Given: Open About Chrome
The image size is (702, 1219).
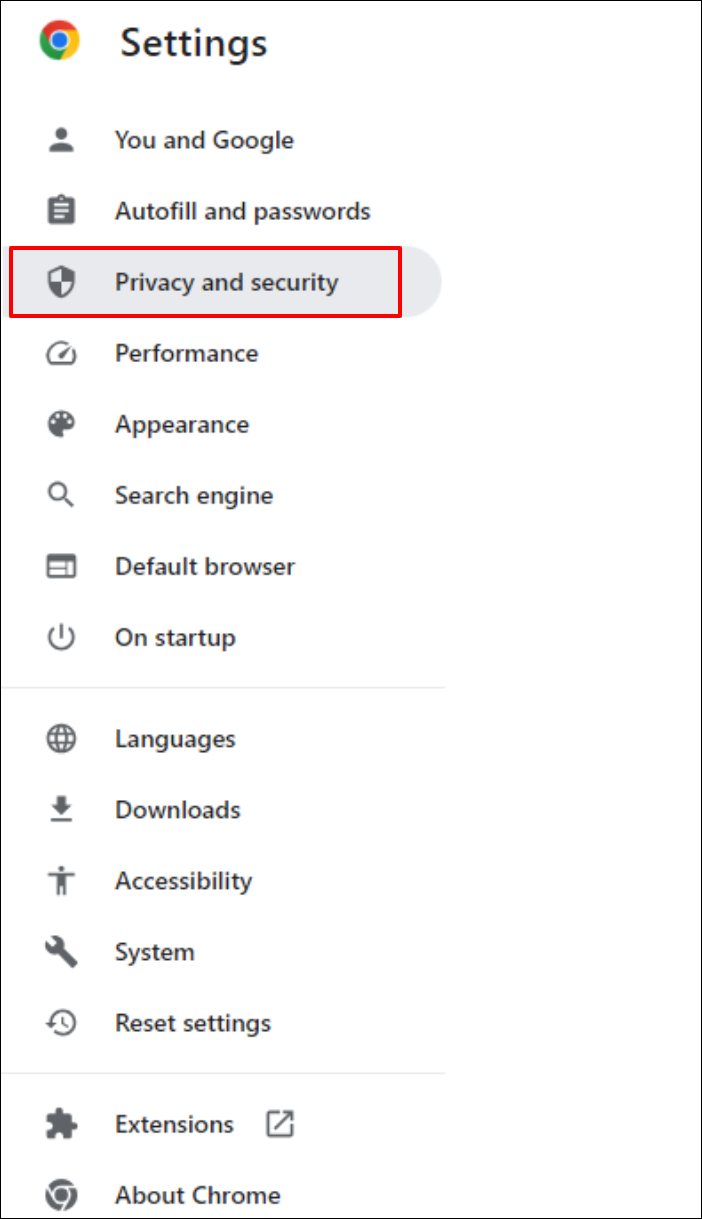Looking at the screenshot, I should [x=197, y=1195].
